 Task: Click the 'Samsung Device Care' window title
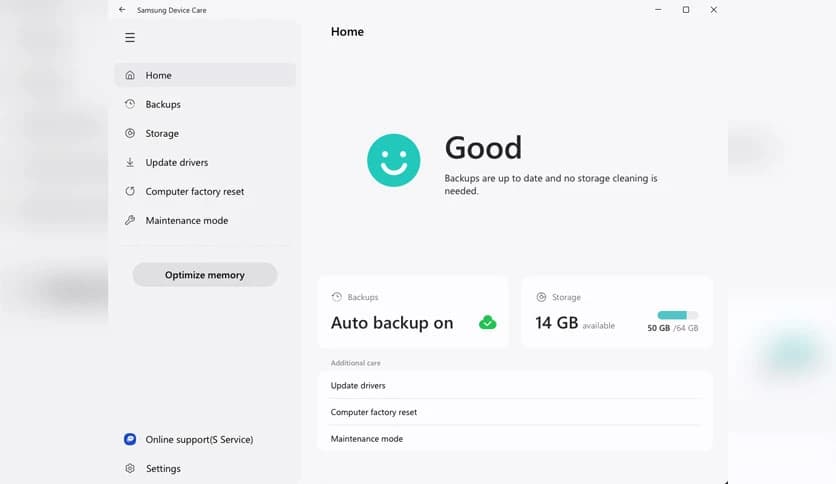[172, 10]
